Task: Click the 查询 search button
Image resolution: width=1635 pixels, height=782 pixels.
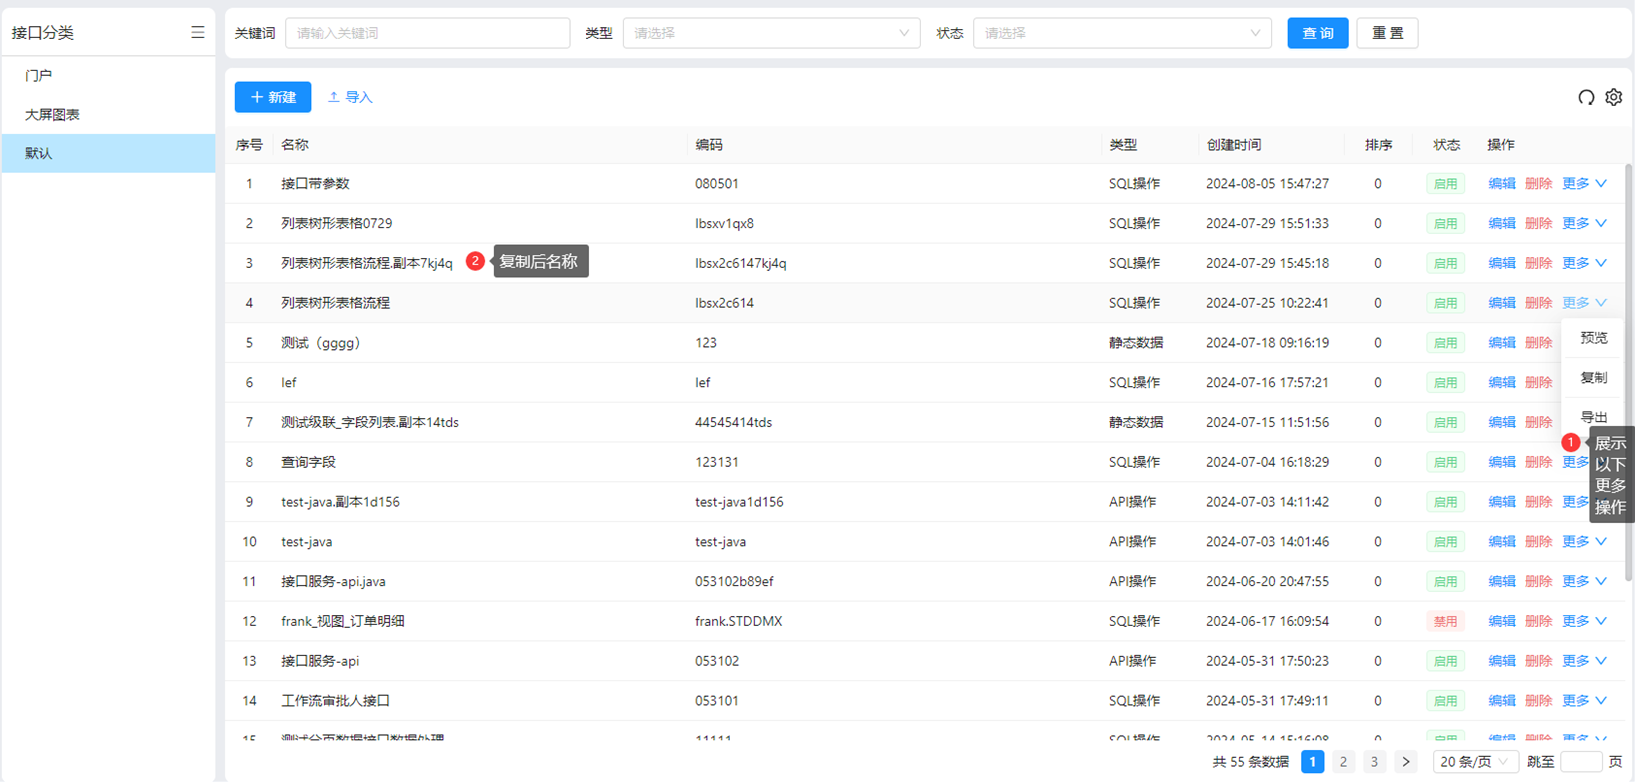Action: point(1317,33)
